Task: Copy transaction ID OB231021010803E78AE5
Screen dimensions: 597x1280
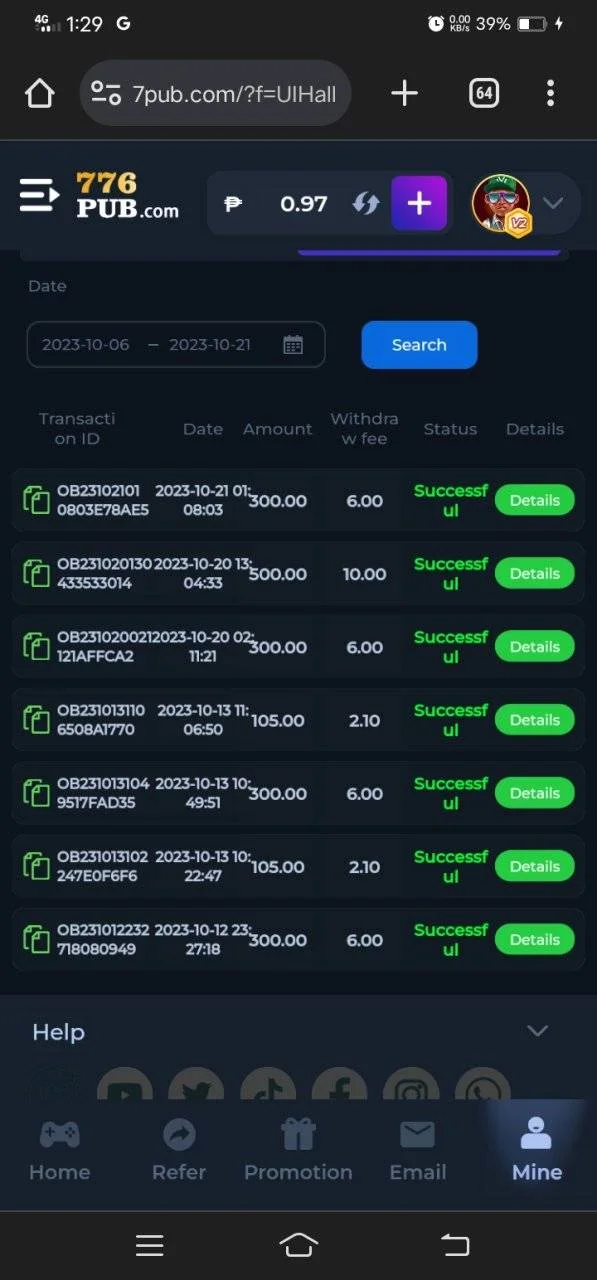Action: click(37, 501)
